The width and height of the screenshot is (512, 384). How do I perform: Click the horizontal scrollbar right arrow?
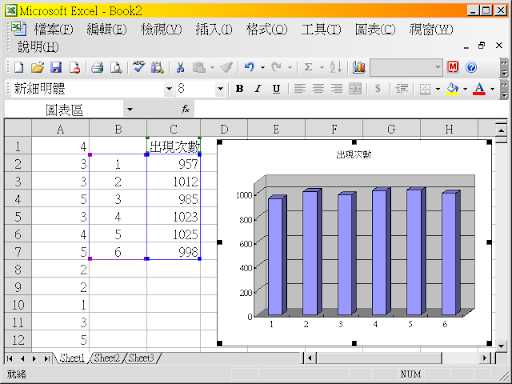[x=484, y=358]
